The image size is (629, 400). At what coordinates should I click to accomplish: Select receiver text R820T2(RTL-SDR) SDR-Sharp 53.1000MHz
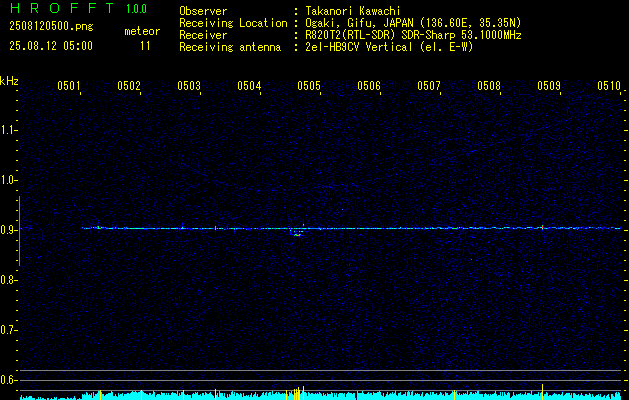413,35
